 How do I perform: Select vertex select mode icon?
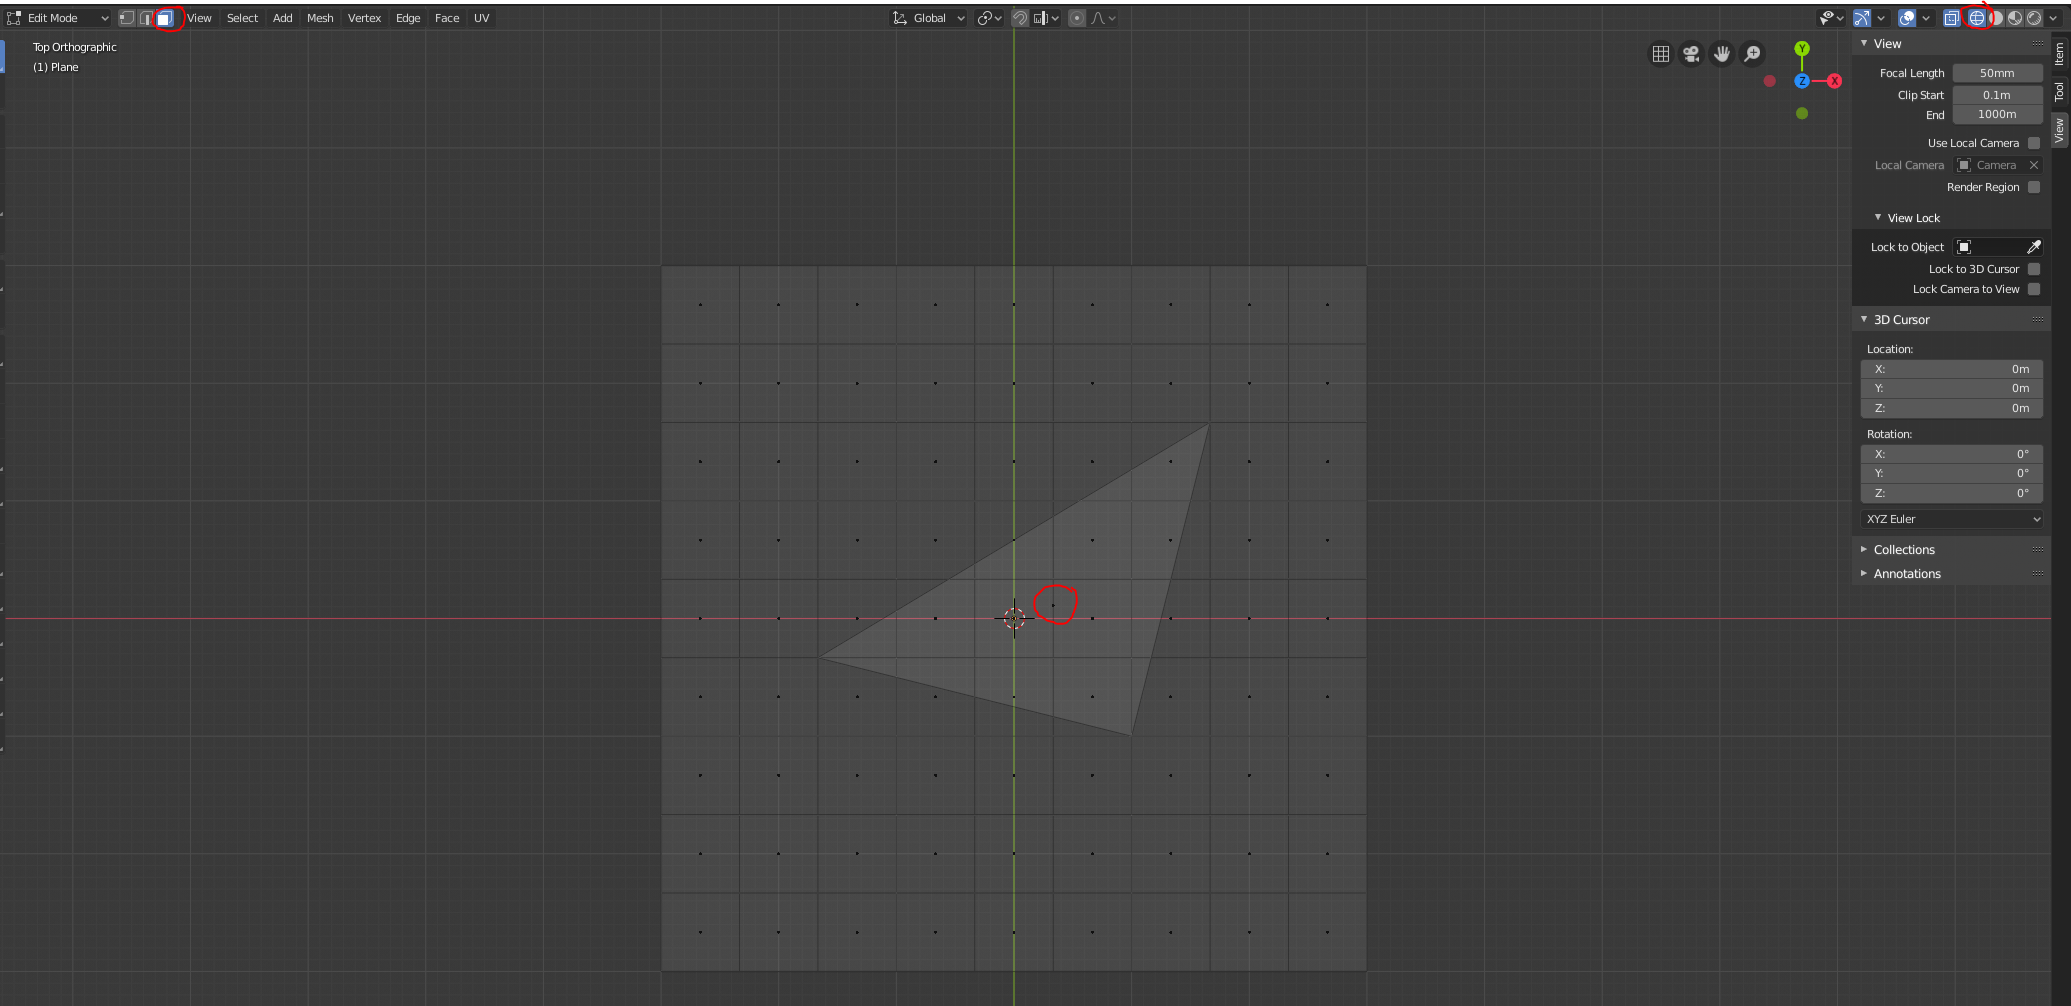pyautogui.click(x=127, y=17)
